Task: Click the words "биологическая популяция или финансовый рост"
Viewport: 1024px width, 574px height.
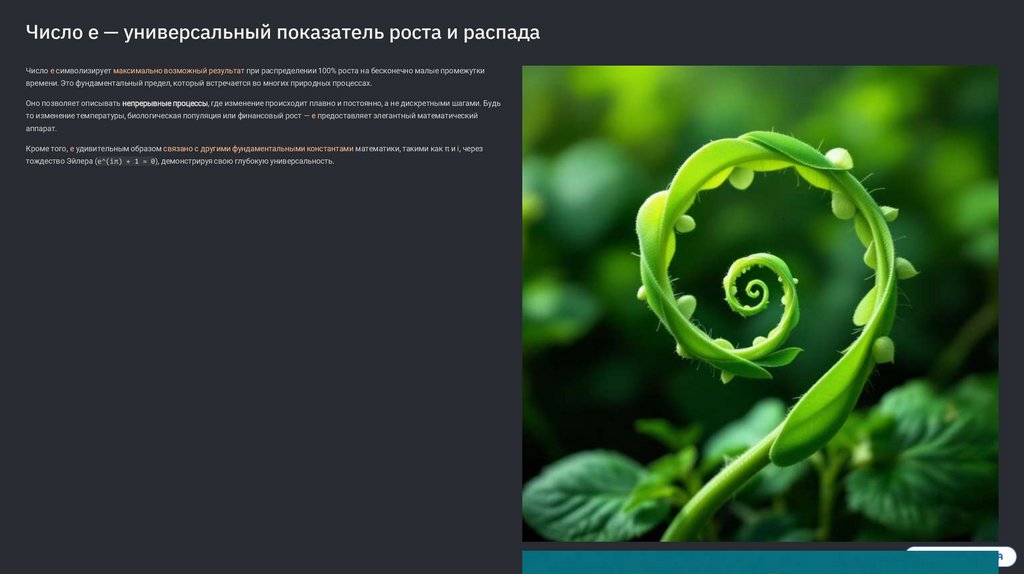Action: click(214, 116)
